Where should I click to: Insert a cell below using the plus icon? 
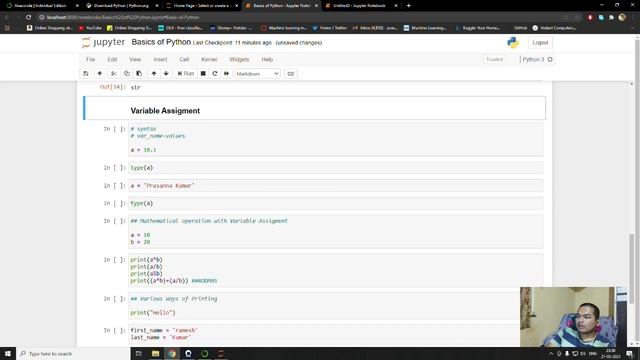tap(100, 73)
